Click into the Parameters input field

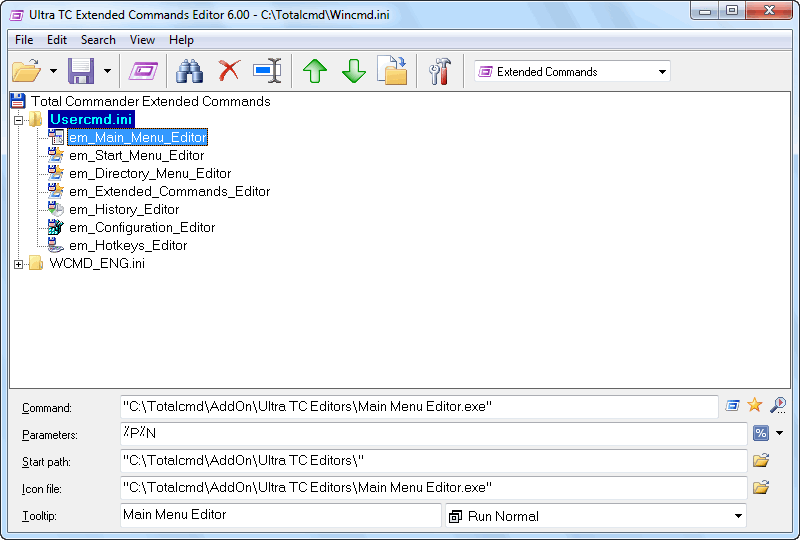pos(434,434)
